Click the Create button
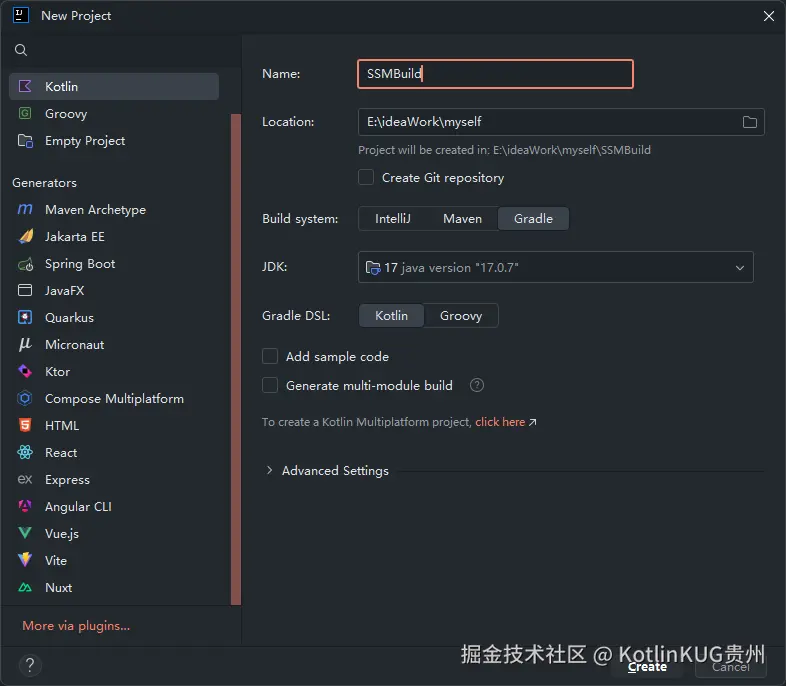Screen dimensions: 786x686 648,667
